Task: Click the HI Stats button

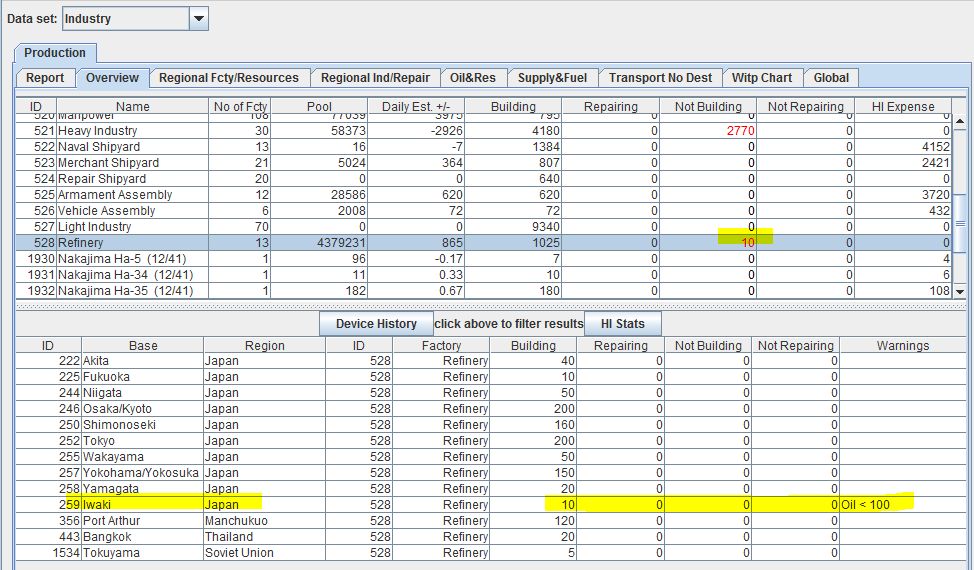Action: tap(622, 323)
